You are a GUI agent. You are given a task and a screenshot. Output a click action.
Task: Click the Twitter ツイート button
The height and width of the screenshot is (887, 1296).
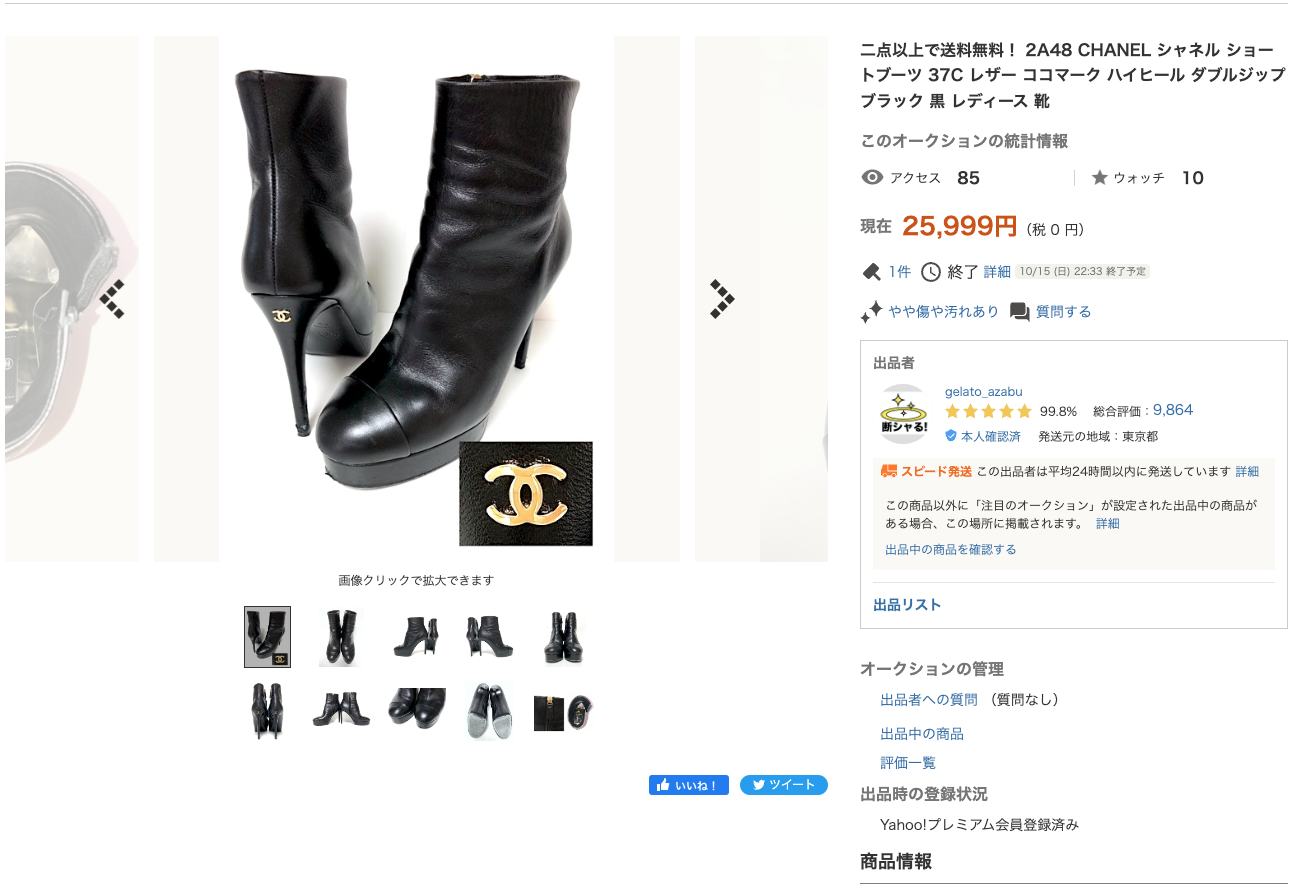pyautogui.click(x=784, y=785)
